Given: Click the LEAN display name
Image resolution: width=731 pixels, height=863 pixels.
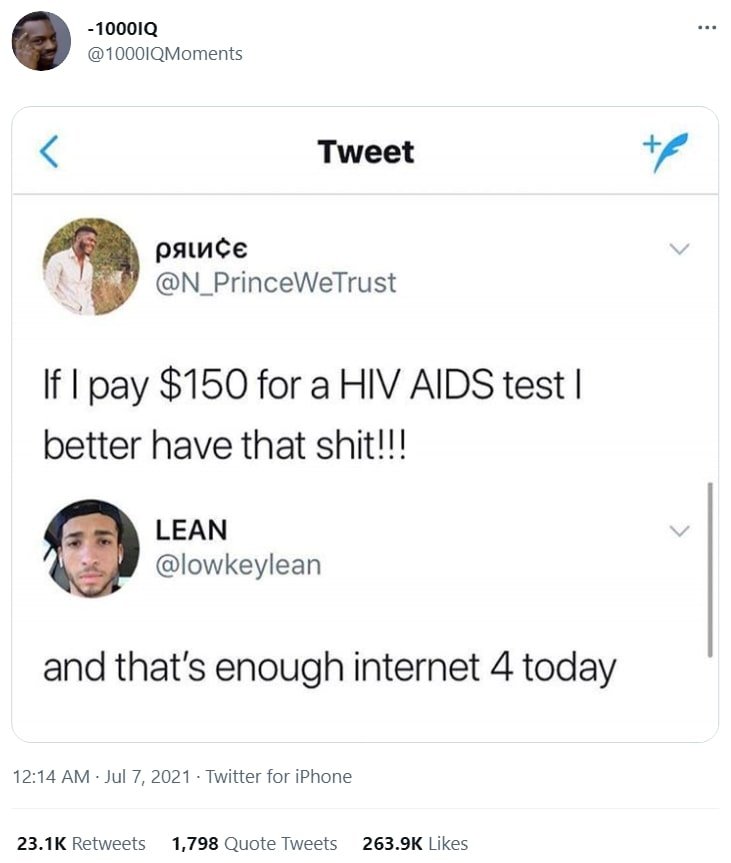Looking at the screenshot, I should pyautogui.click(x=191, y=531).
